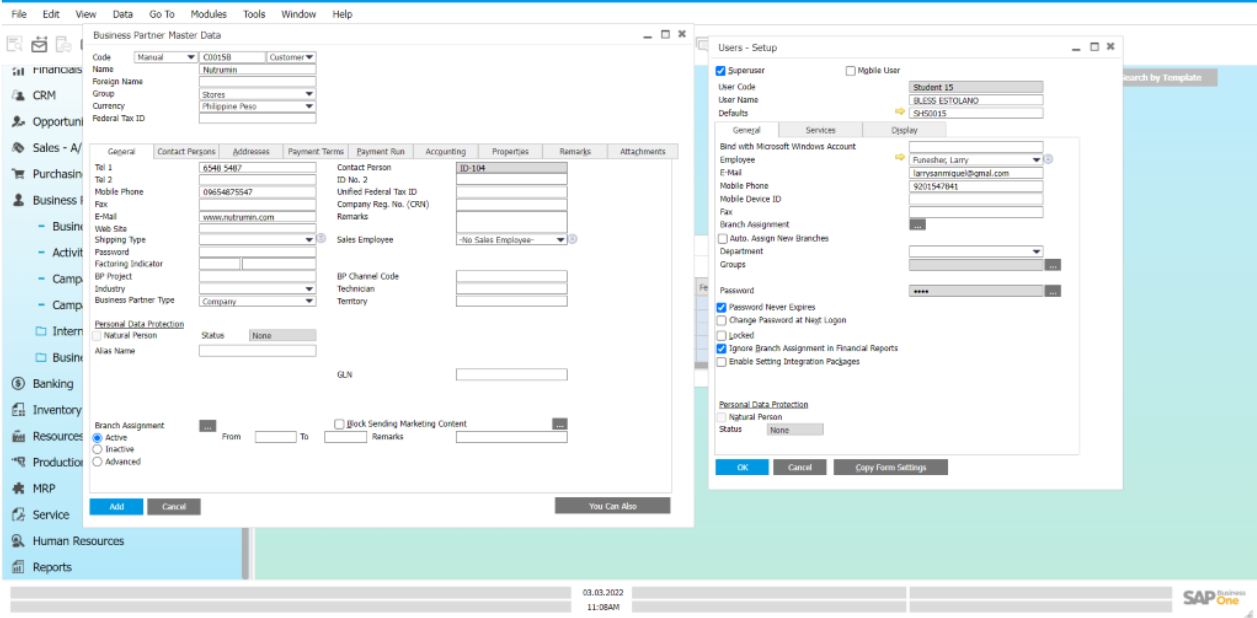The image size is (1257, 618).
Task: Switch to the Payment Terms tab
Action: [x=315, y=152]
